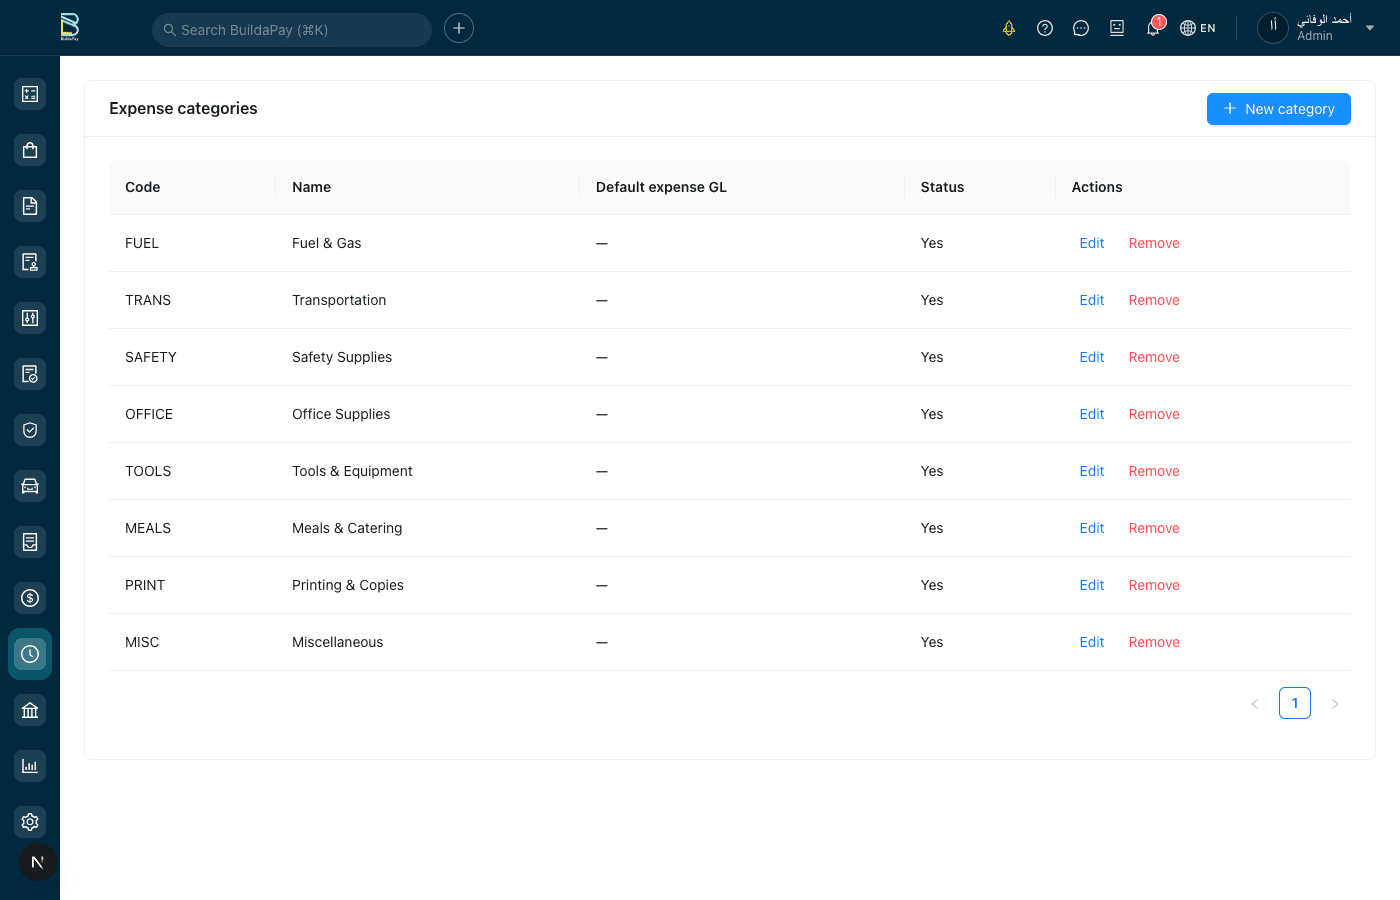This screenshot has width=1400, height=900.
Task: Click the shopping bag sidebar icon
Action: [30, 150]
